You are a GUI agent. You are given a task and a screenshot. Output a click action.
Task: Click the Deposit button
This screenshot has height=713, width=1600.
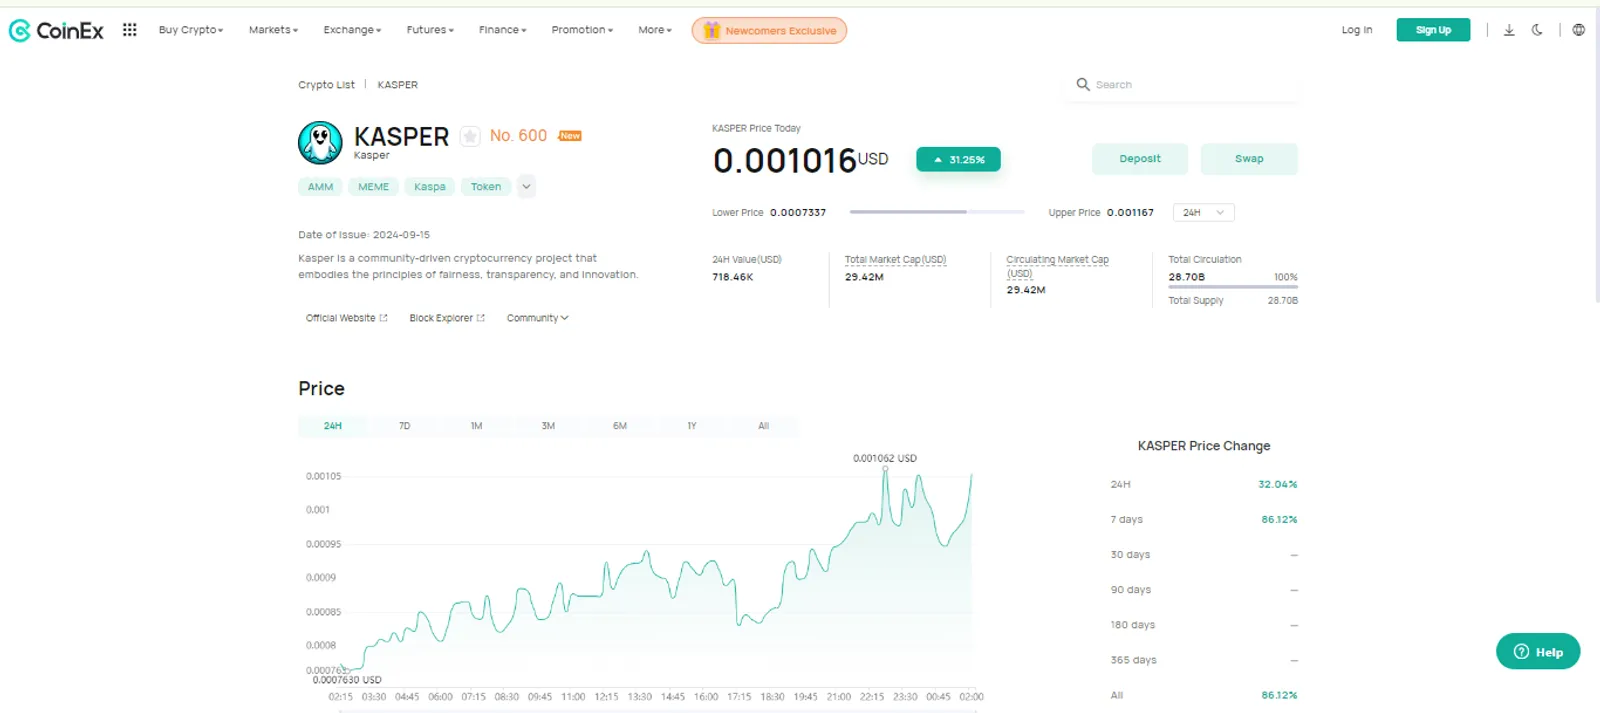pos(1140,159)
